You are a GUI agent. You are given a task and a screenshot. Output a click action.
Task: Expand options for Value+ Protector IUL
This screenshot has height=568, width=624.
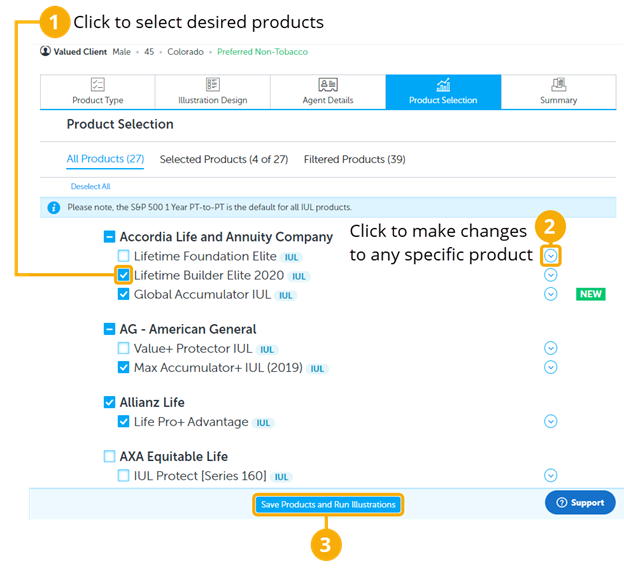(x=550, y=348)
